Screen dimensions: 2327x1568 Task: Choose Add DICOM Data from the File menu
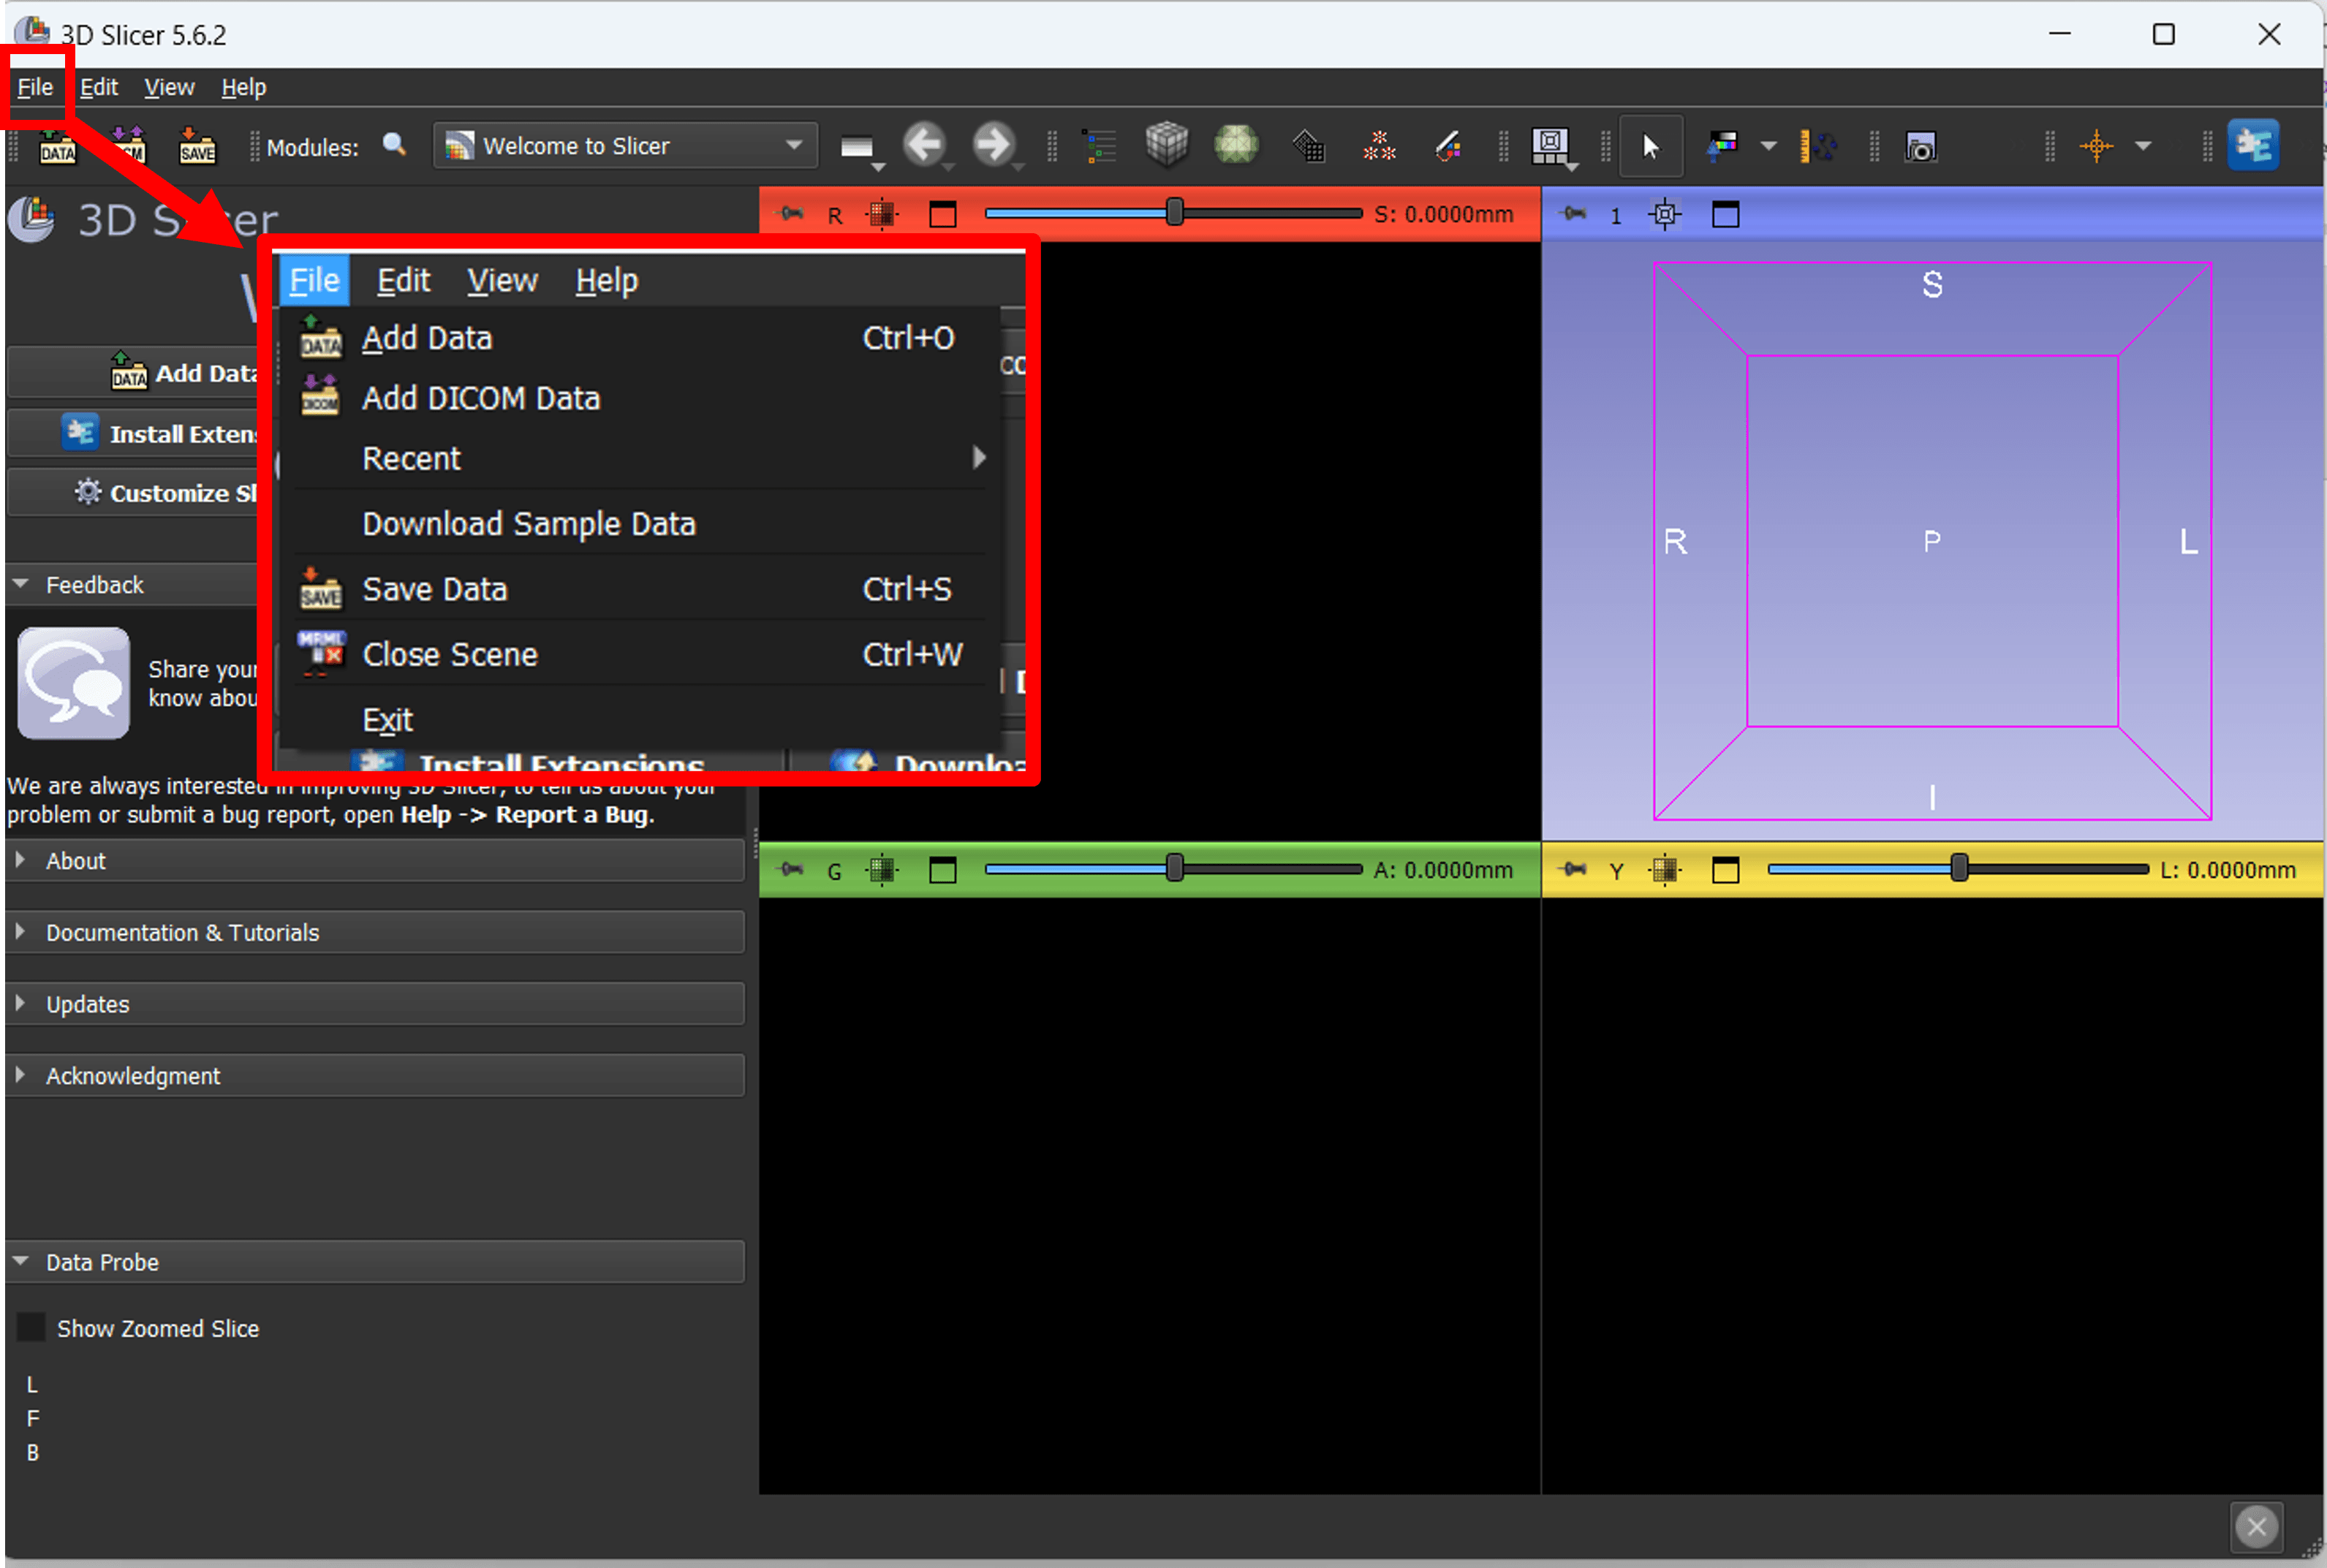[640, 399]
